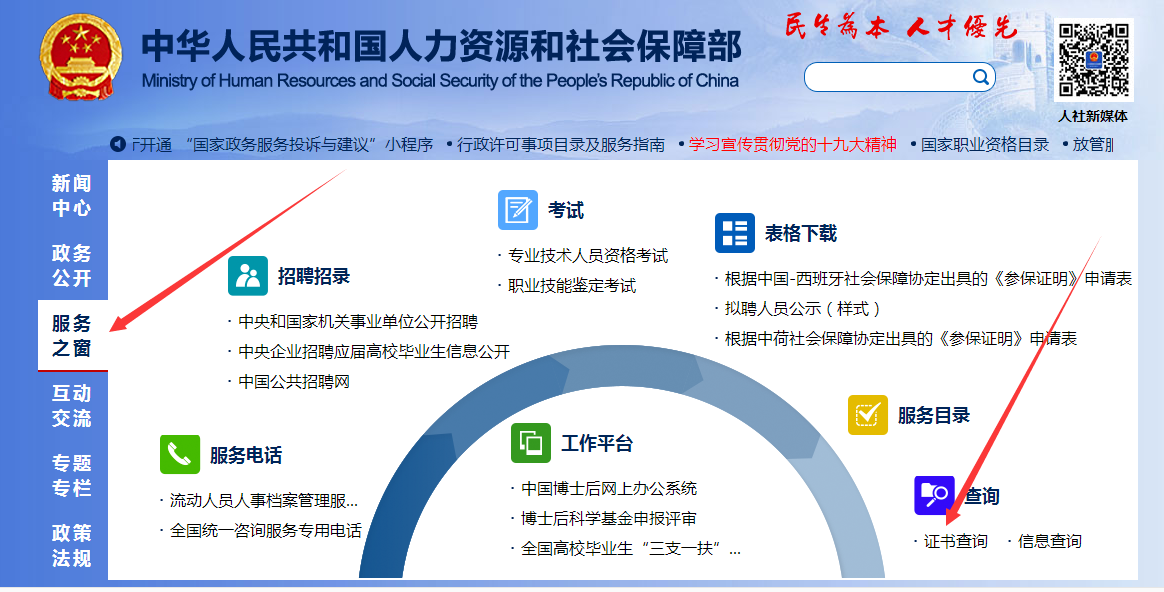Click the 服务目录 yellow checkmark icon

867,415
